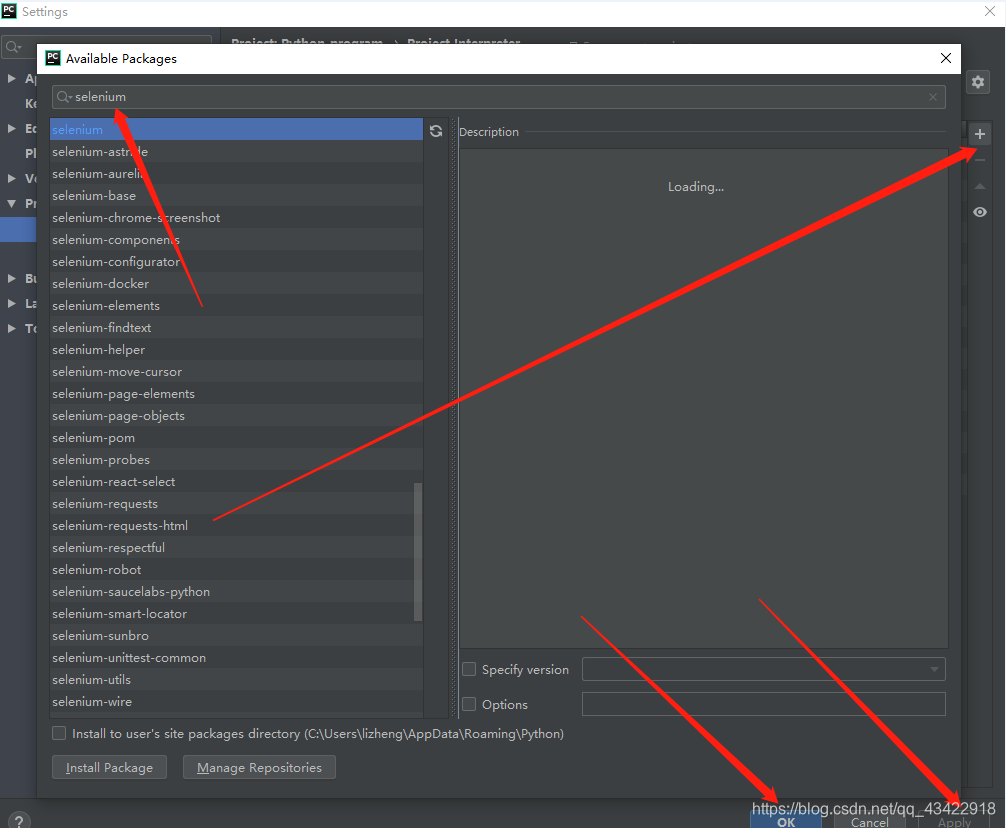Click Cancel in the Settings window

point(869,822)
